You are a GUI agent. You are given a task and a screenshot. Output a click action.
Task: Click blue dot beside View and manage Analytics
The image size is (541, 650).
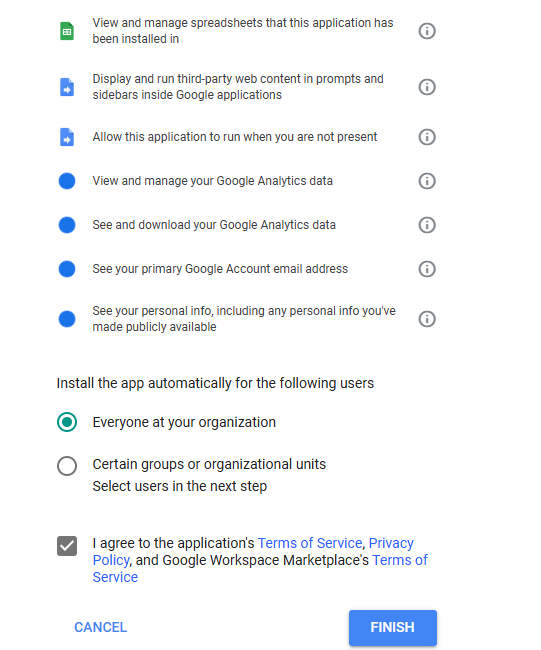click(x=67, y=181)
